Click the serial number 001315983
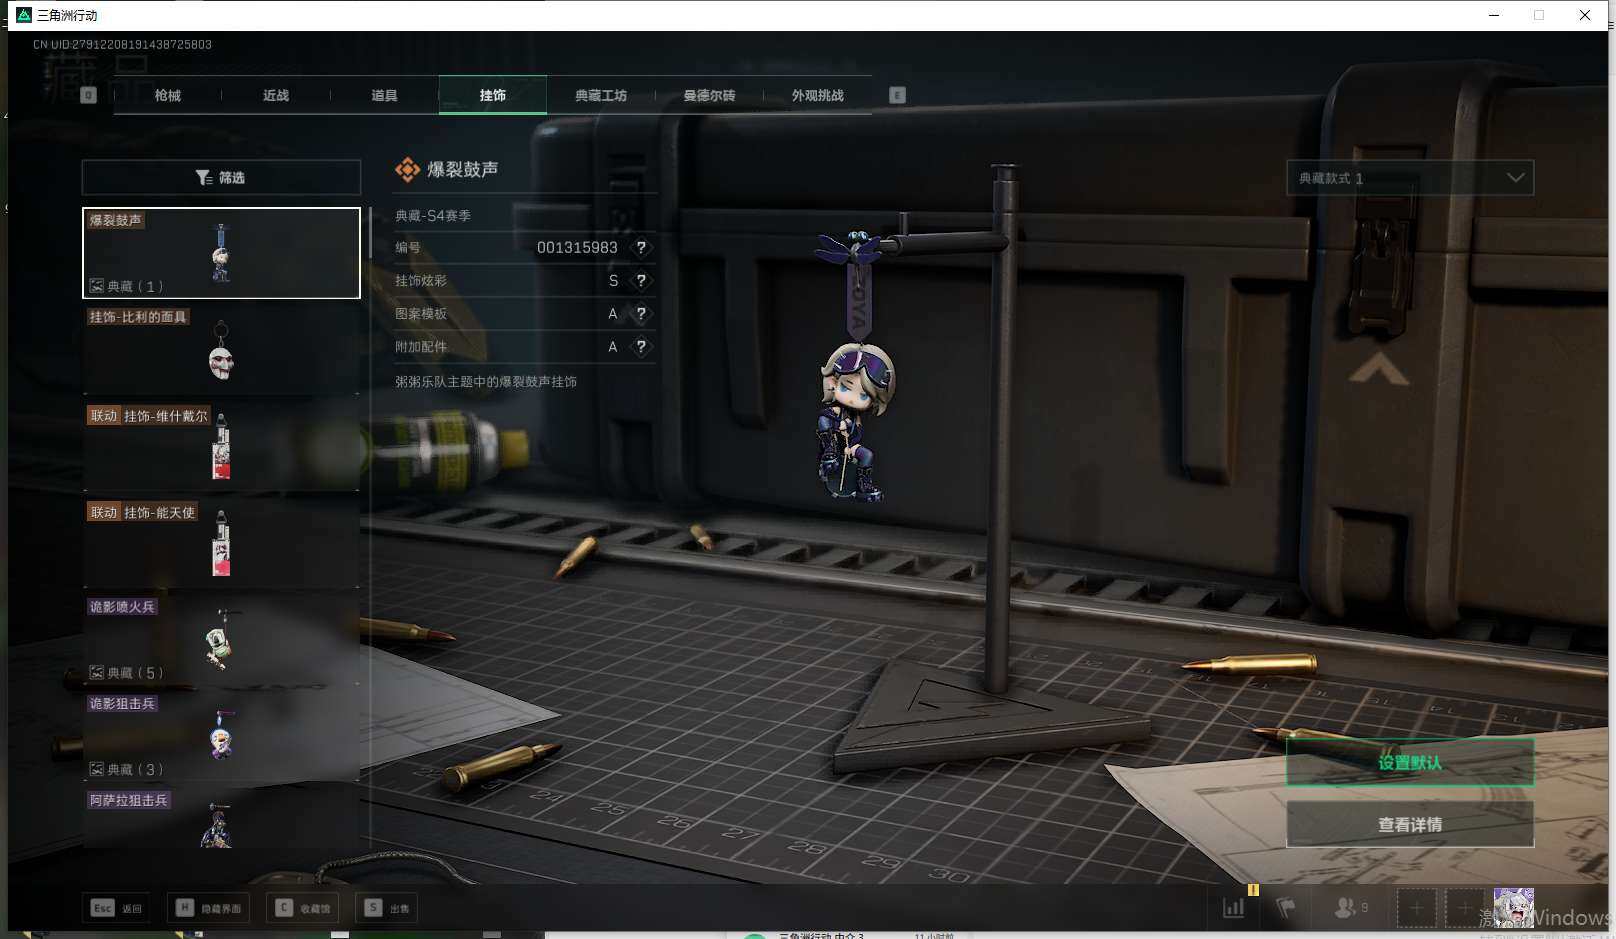The height and width of the screenshot is (939, 1616). coord(577,247)
